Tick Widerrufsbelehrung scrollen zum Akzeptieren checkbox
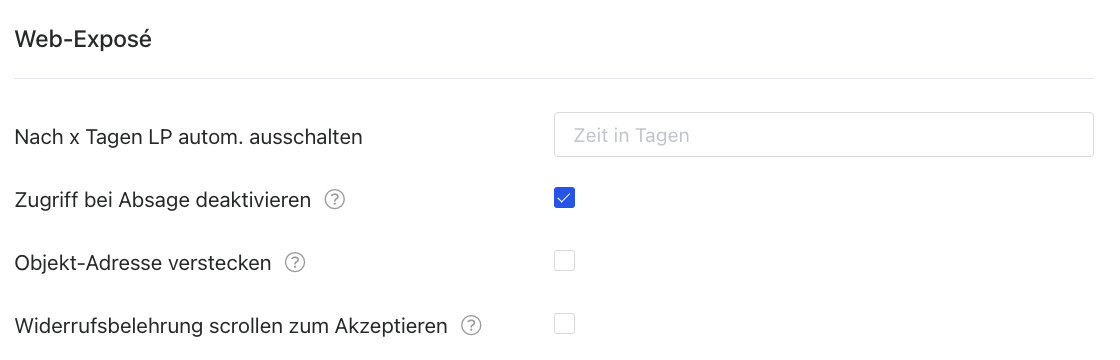This screenshot has width=1120, height=360. (564, 324)
